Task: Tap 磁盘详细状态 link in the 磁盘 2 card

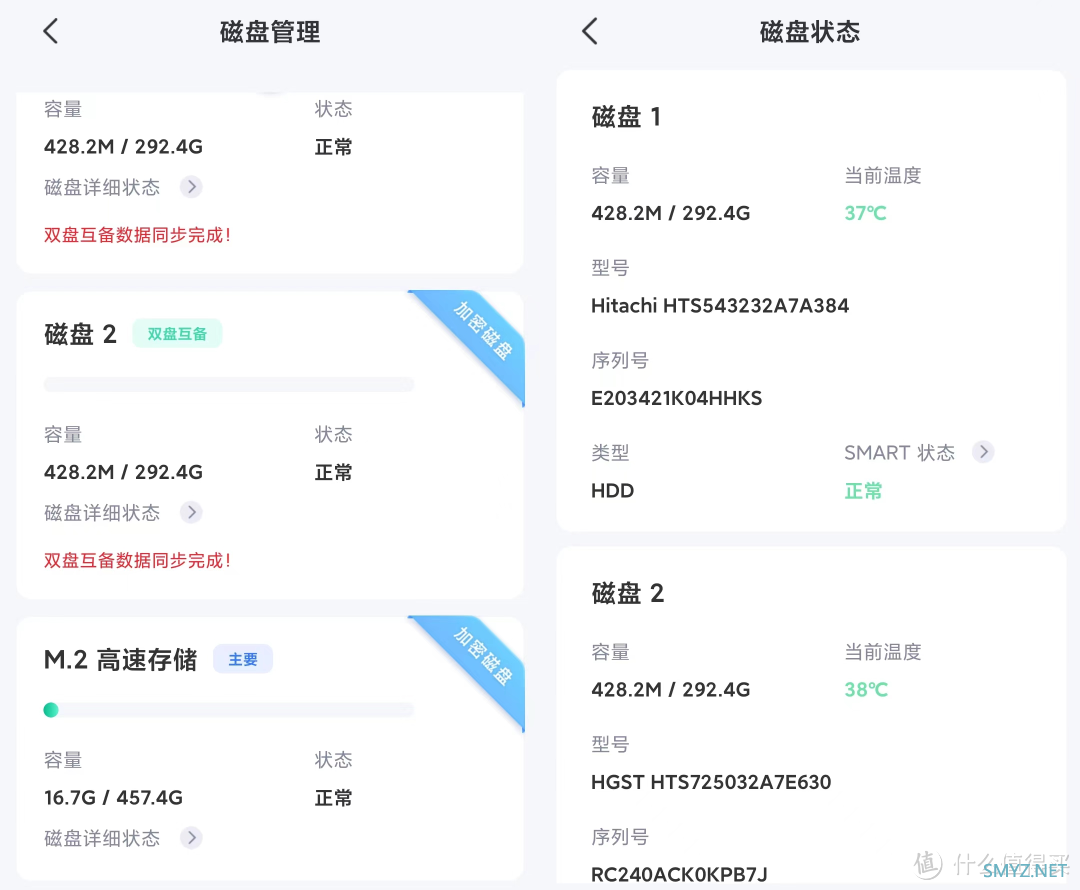Action: [102, 513]
